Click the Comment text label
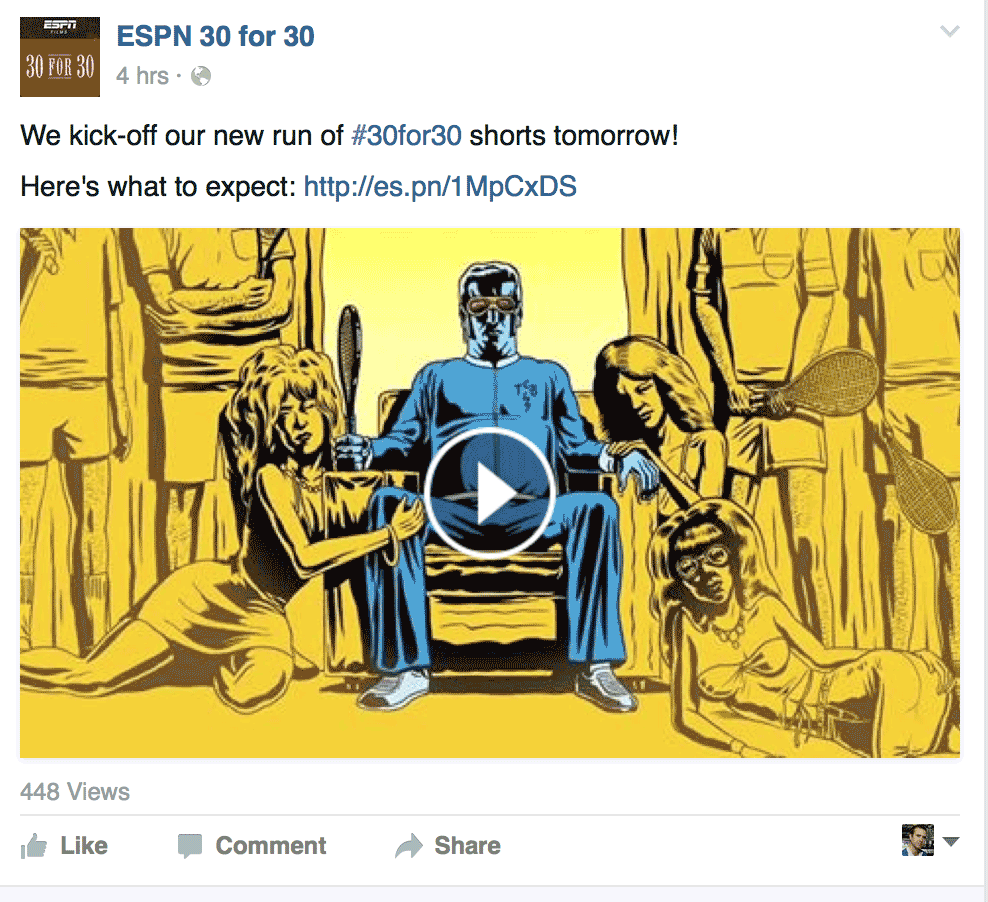 (x=271, y=846)
